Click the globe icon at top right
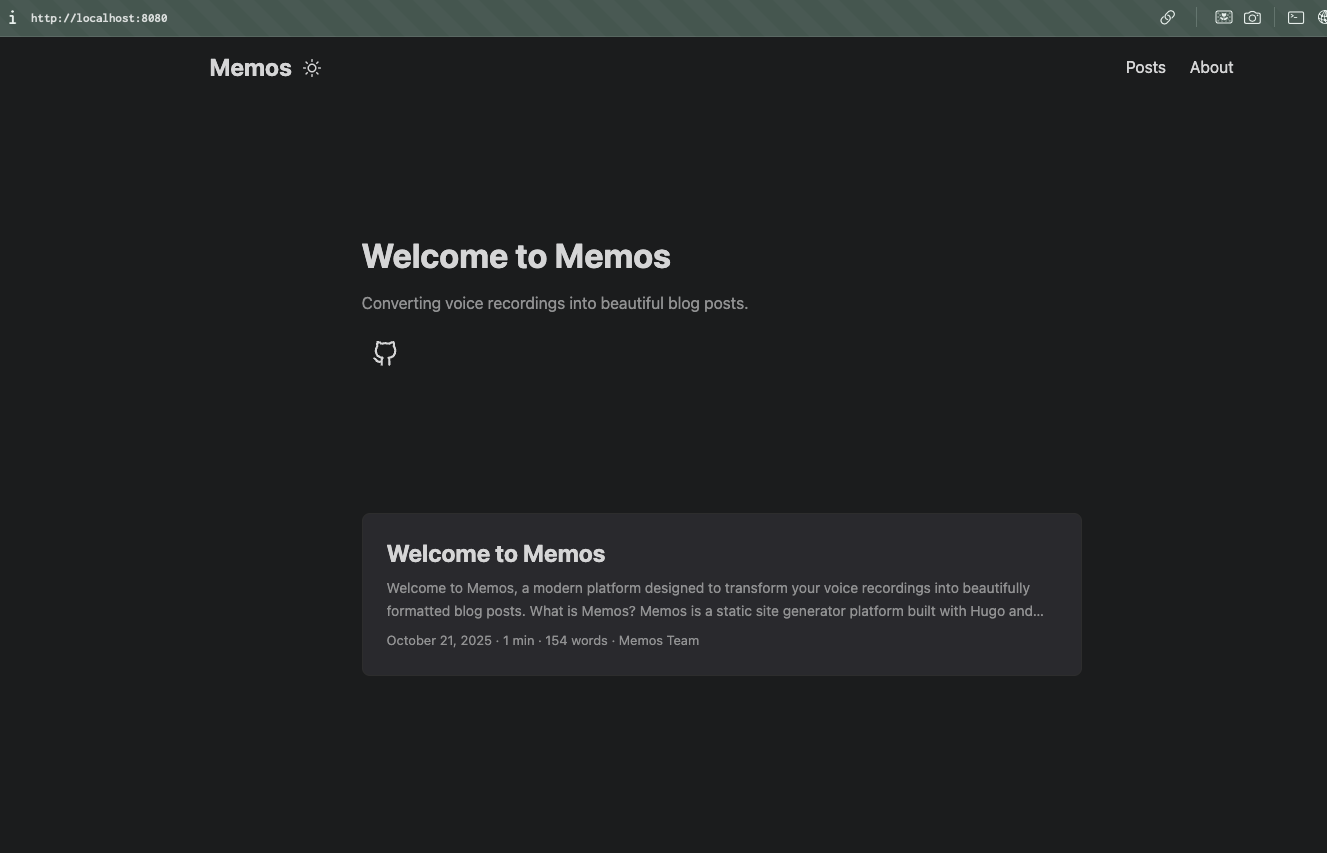 tap(1322, 17)
